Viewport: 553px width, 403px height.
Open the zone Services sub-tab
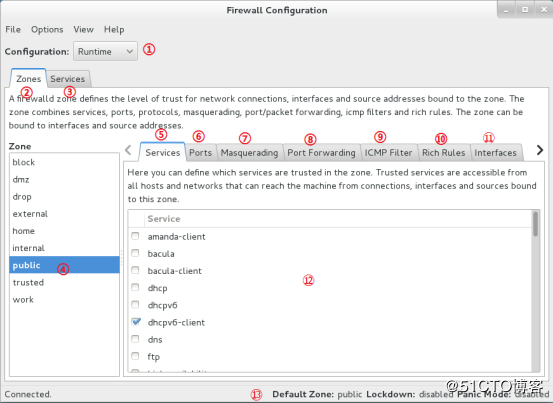coord(163,153)
